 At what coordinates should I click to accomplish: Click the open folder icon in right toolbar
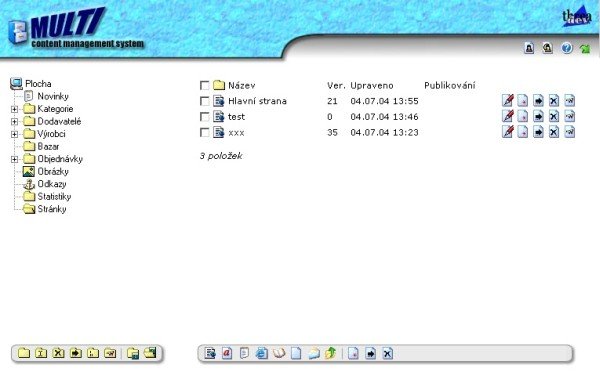point(314,353)
